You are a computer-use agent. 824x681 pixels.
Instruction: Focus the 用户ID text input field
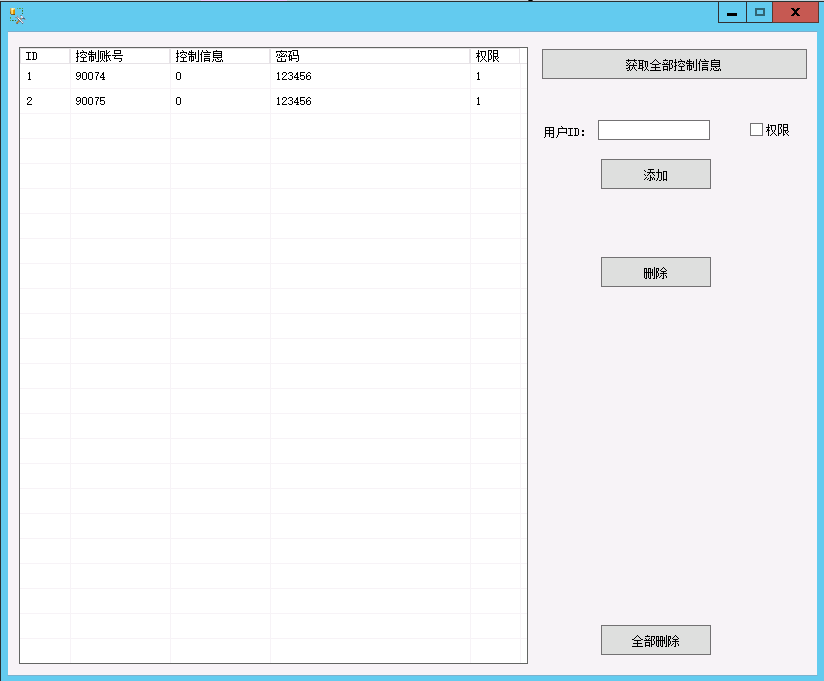(x=653, y=130)
